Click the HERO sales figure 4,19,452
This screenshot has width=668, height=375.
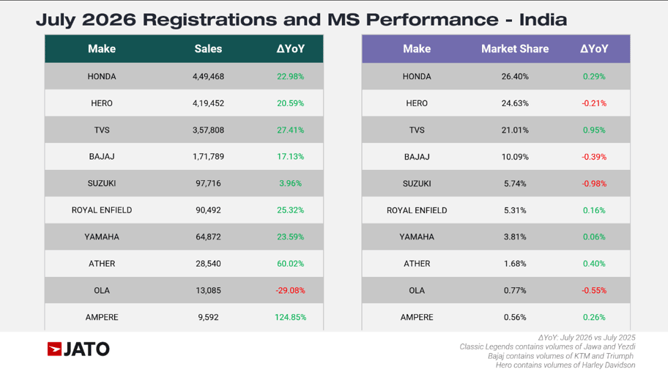pos(208,103)
